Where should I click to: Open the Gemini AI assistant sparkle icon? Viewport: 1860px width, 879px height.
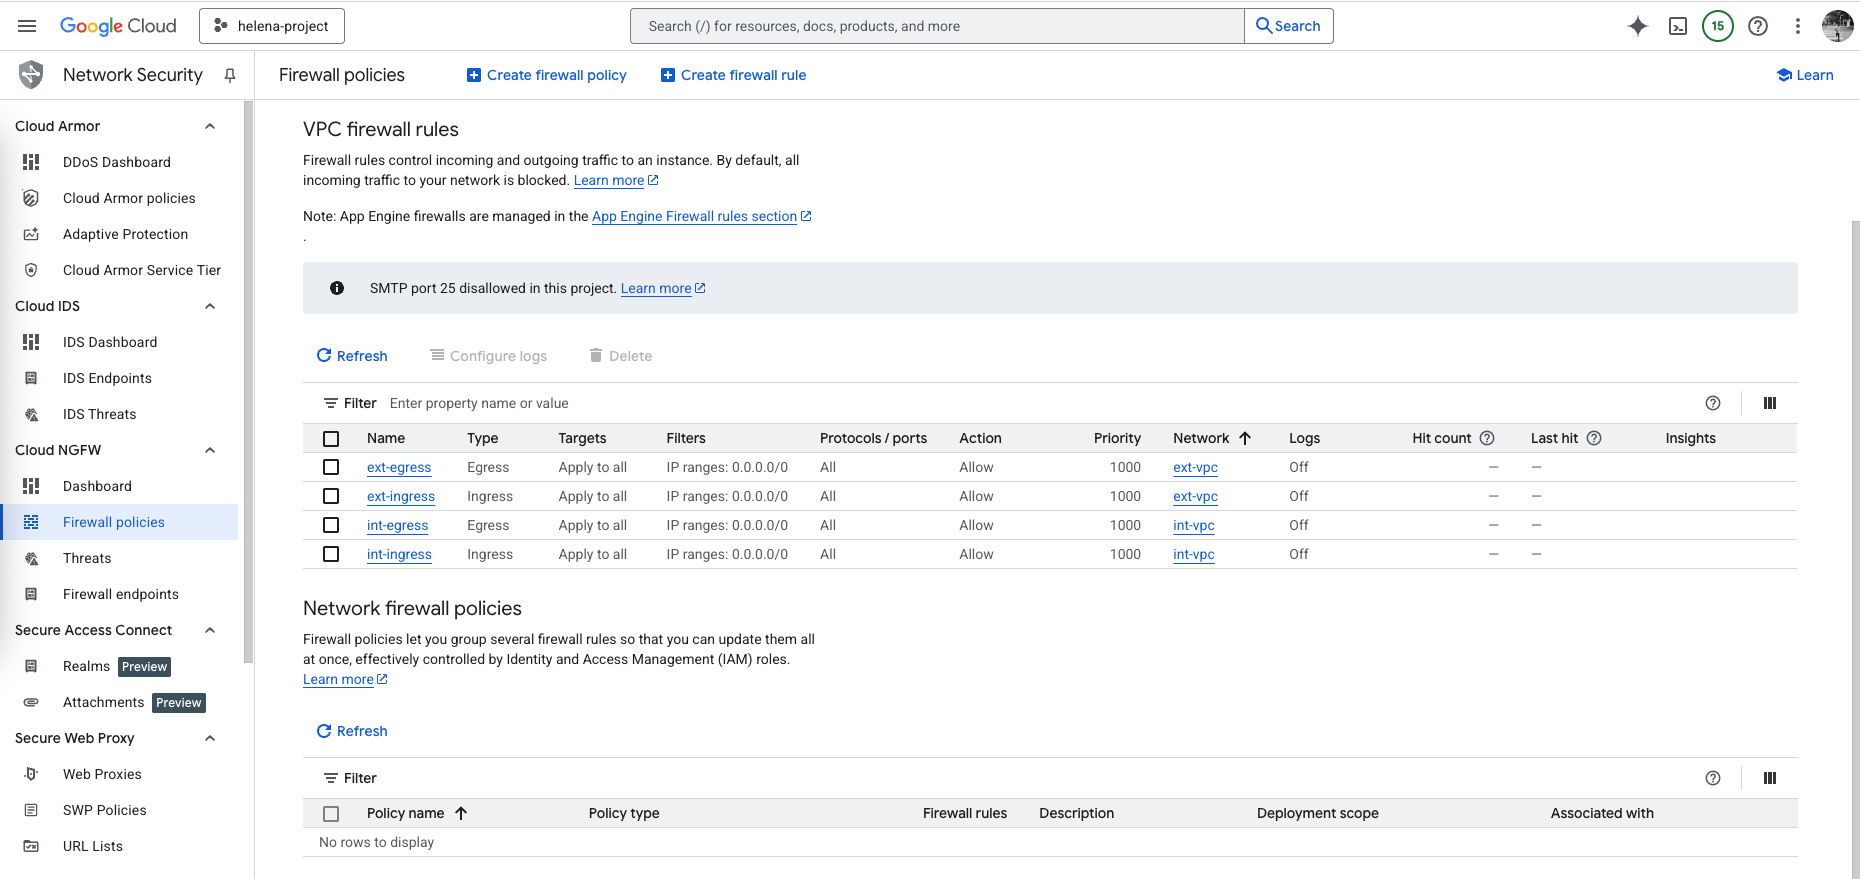pyautogui.click(x=1637, y=26)
